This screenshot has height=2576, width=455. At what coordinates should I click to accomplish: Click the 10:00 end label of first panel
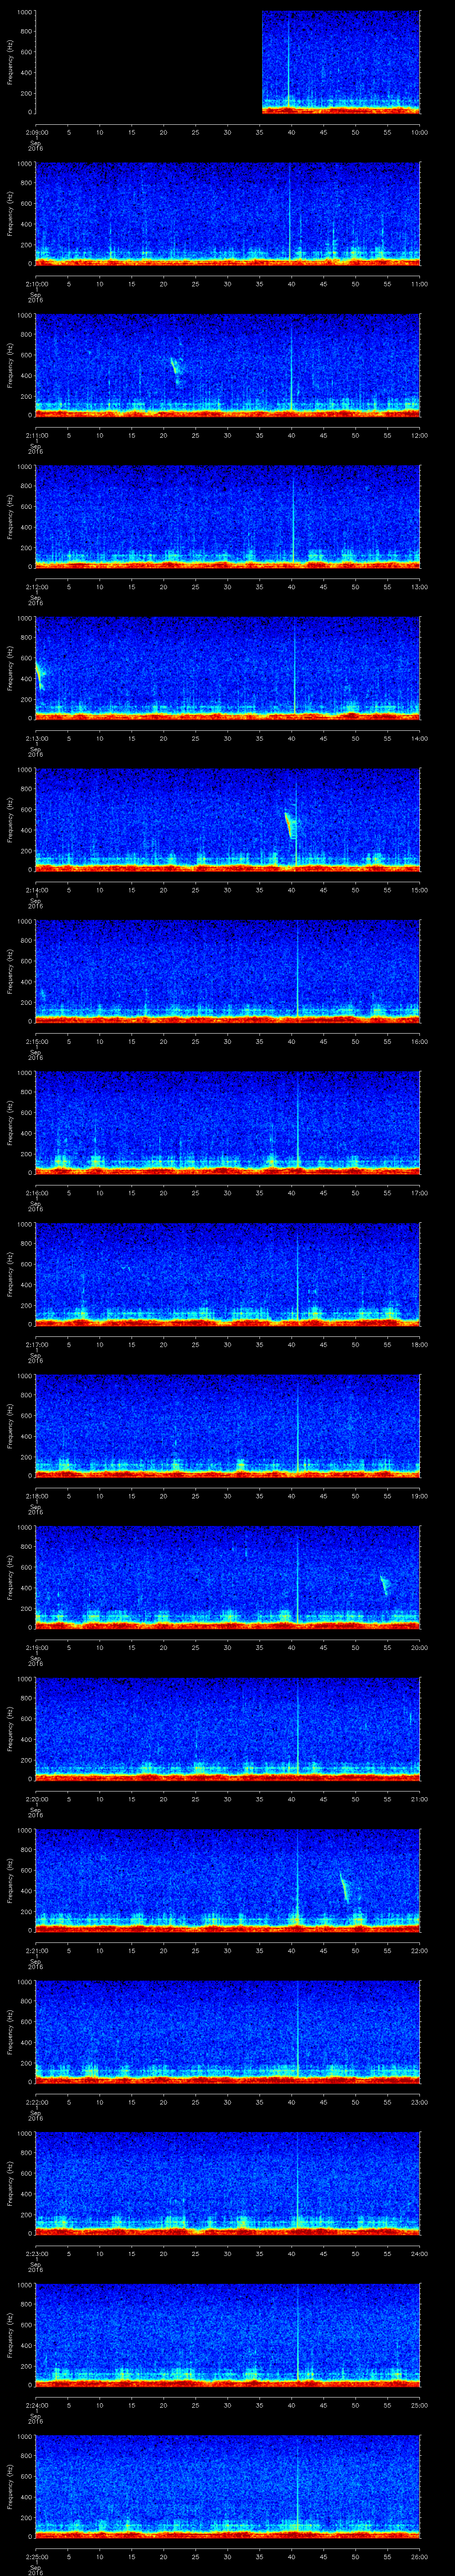[419, 132]
